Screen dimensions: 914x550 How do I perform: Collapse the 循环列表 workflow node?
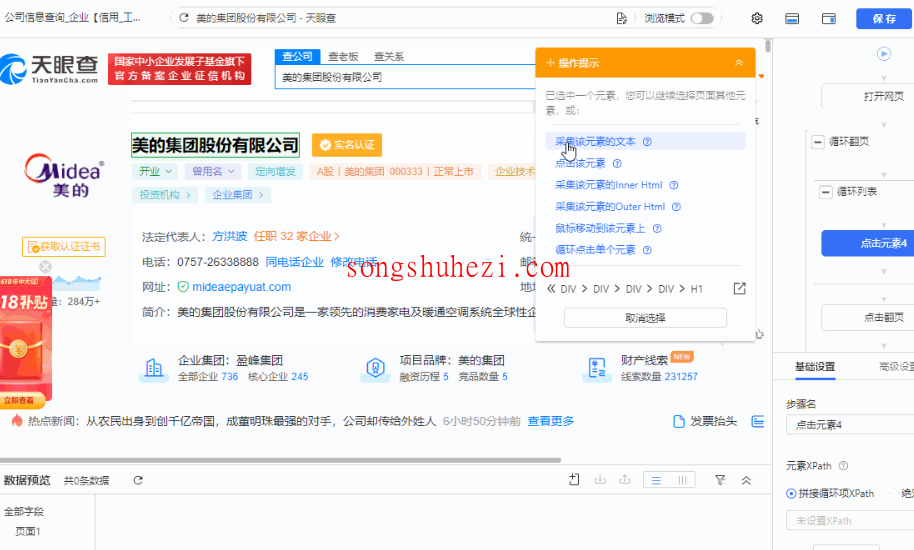click(826, 192)
